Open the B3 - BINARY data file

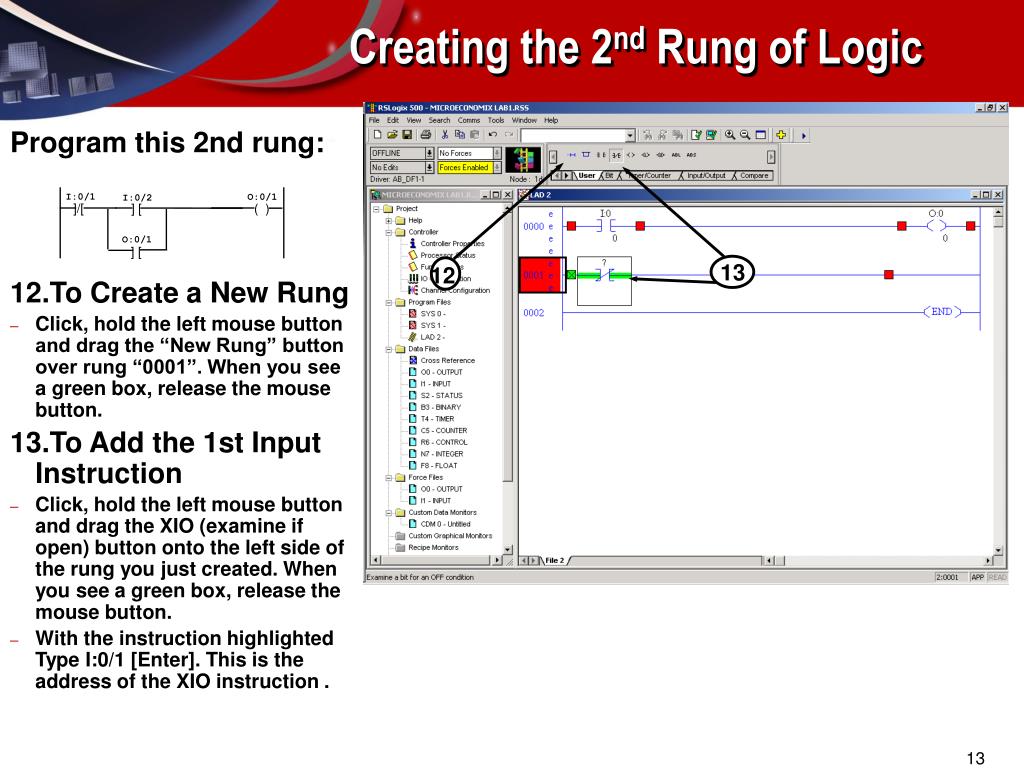(440, 408)
